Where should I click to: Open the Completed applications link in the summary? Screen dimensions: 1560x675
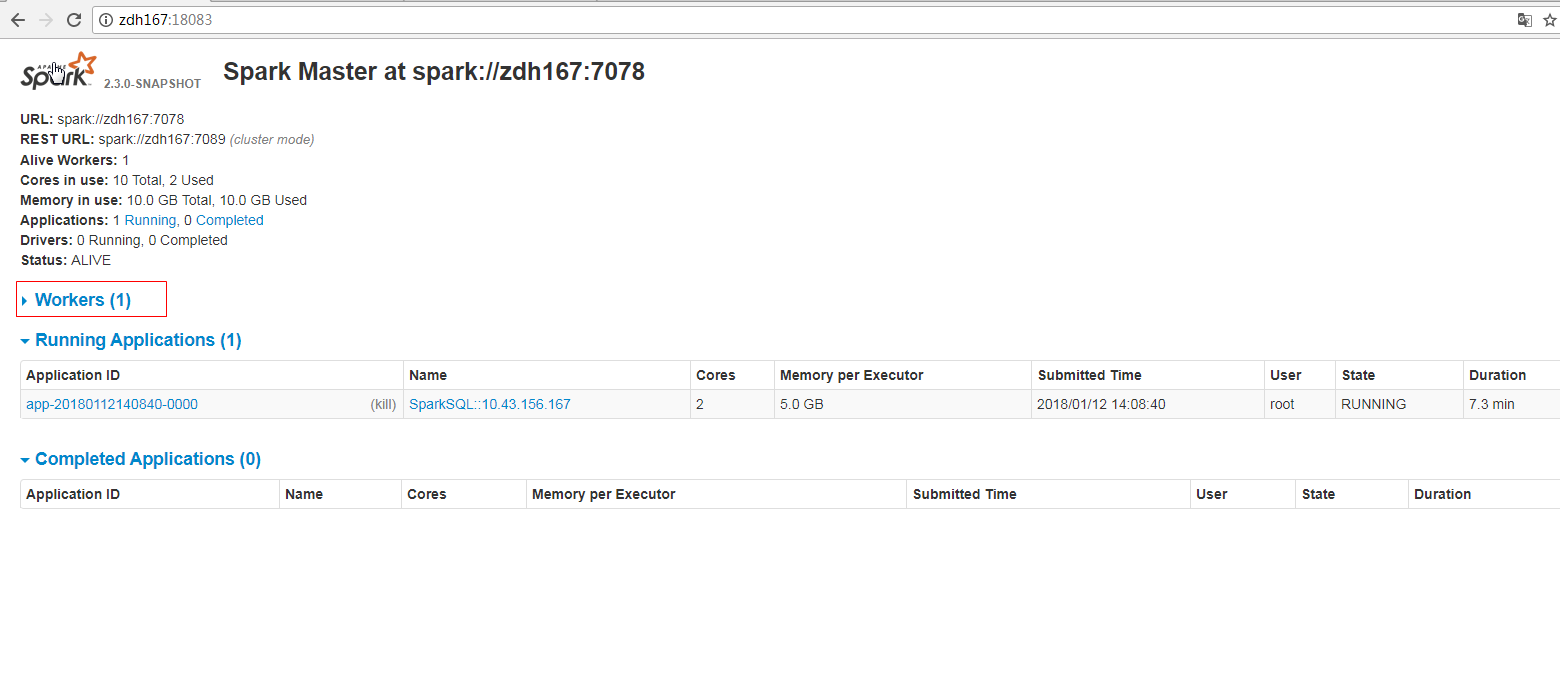pos(230,220)
